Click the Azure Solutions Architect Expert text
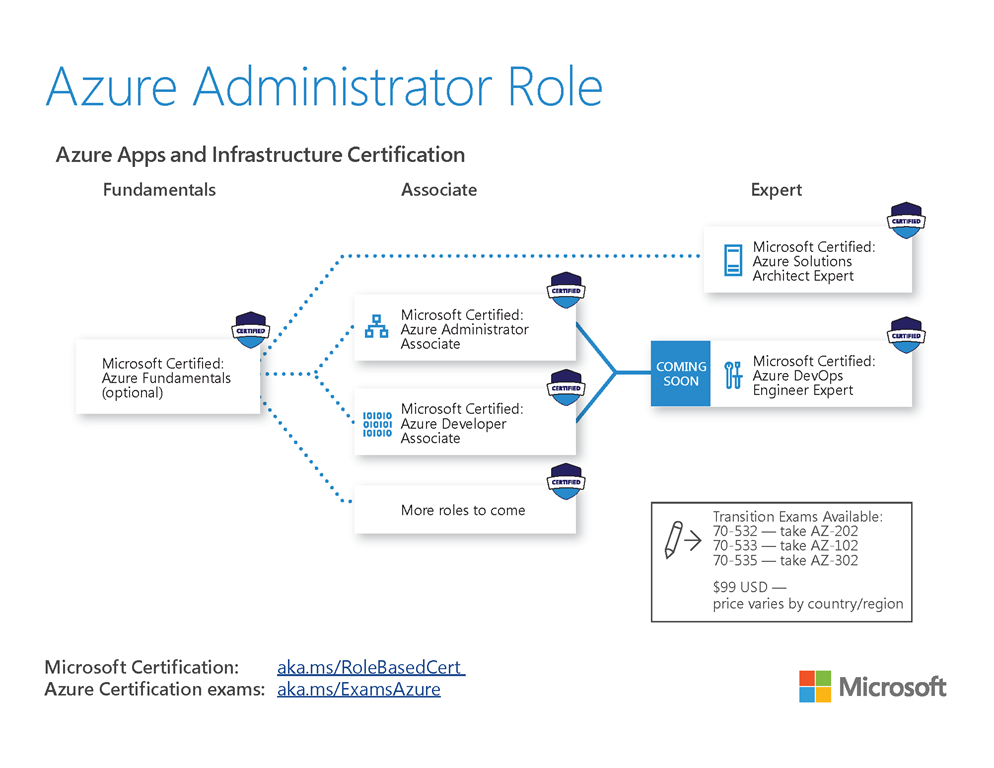The height and width of the screenshot is (768, 994). click(814, 261)
